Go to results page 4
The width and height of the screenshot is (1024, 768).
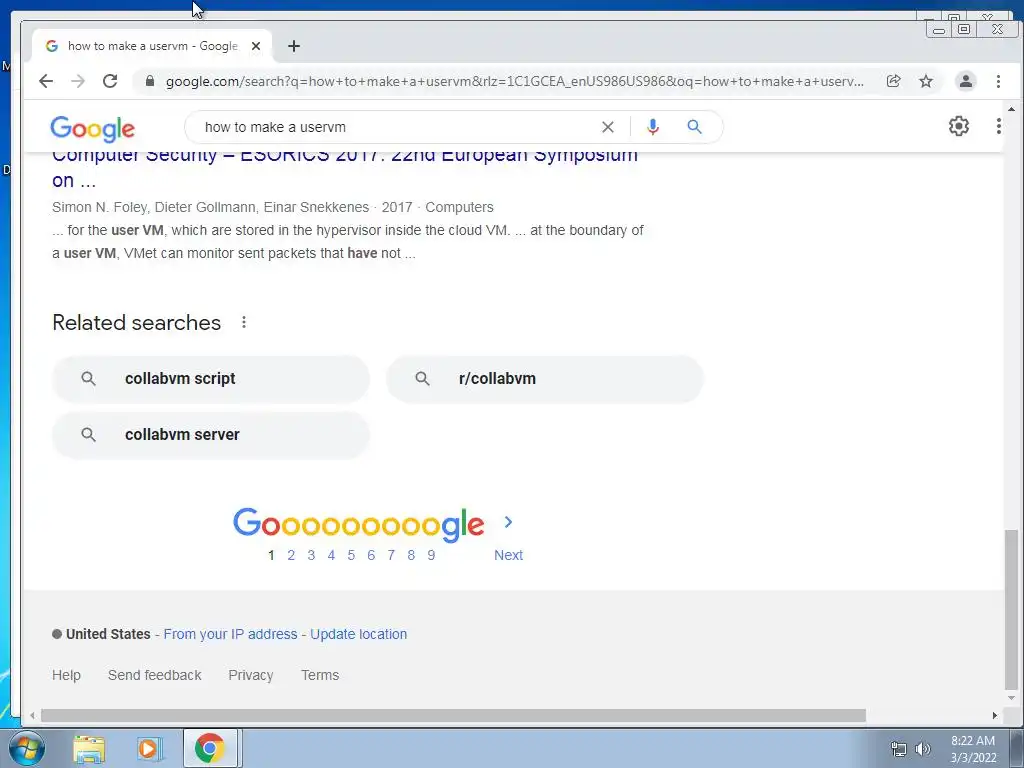click(331, 555)
